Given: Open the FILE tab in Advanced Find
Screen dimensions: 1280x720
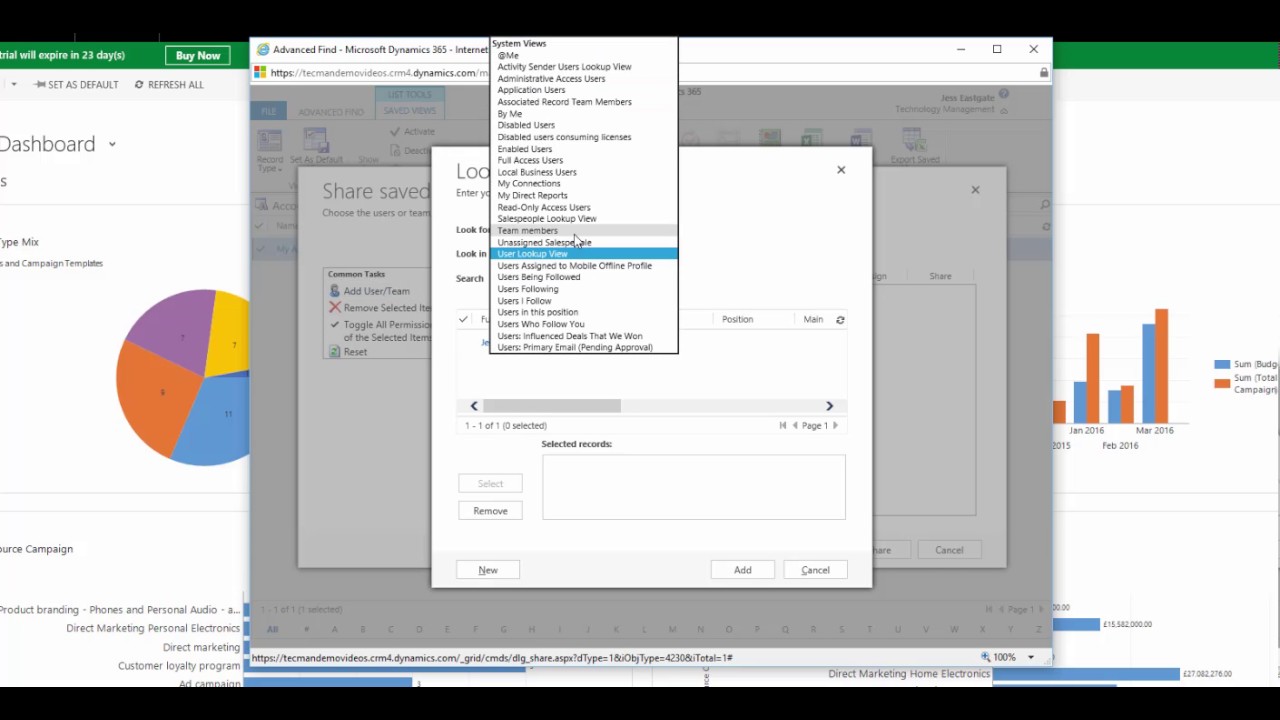Looking at the screenshot, I should [269, 112].
